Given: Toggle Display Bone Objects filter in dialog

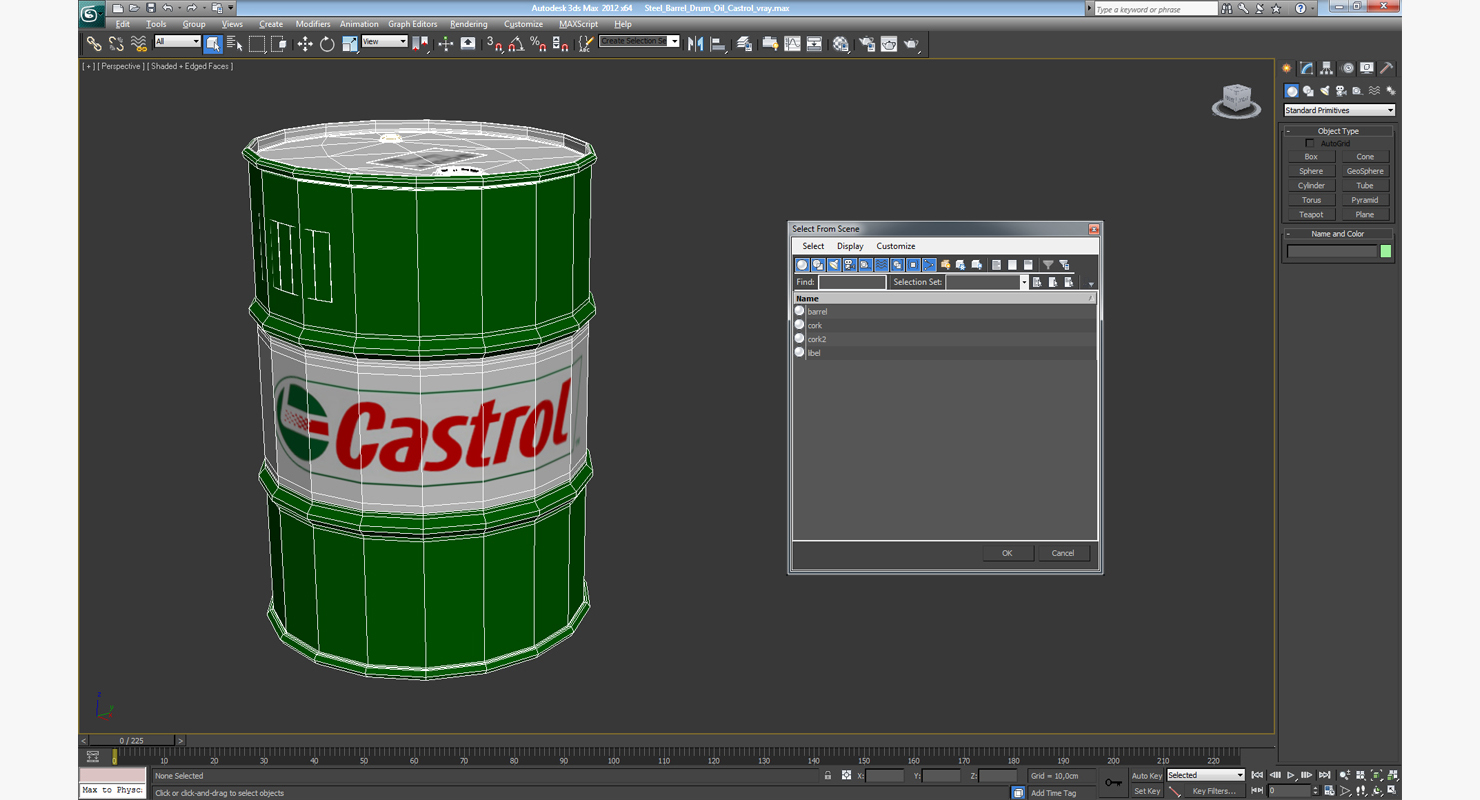Looking at the screenshot, I should click(930, 265).
